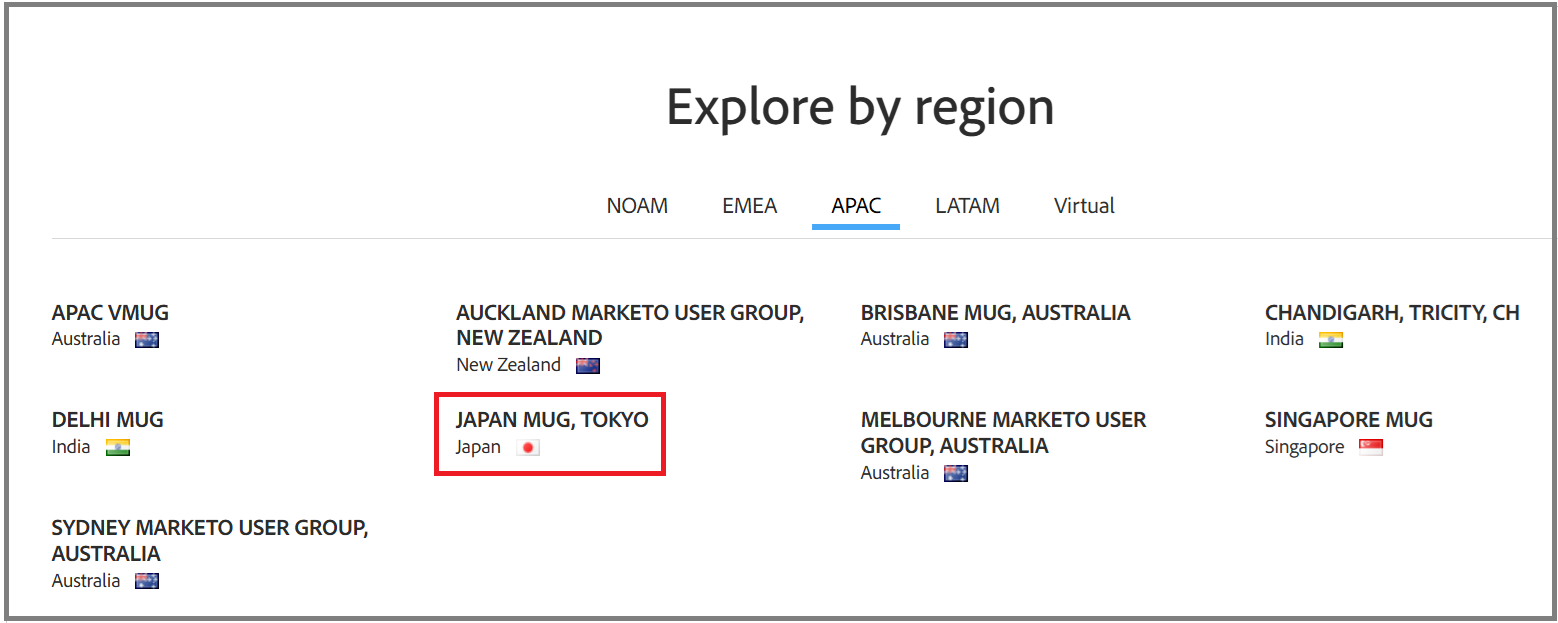Select the APAC region tab
Image resolution: width=1558 pixels, height=623 pixels.
[855, 205]
